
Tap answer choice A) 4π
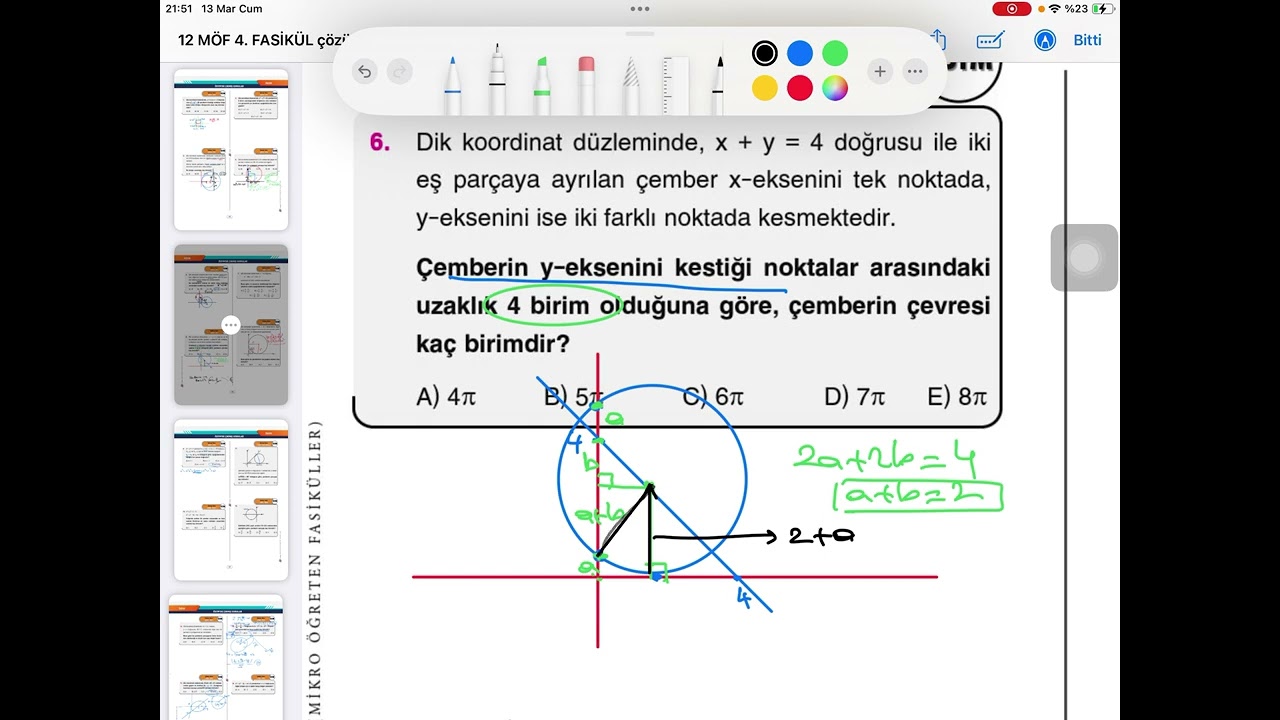click(446, 397)
